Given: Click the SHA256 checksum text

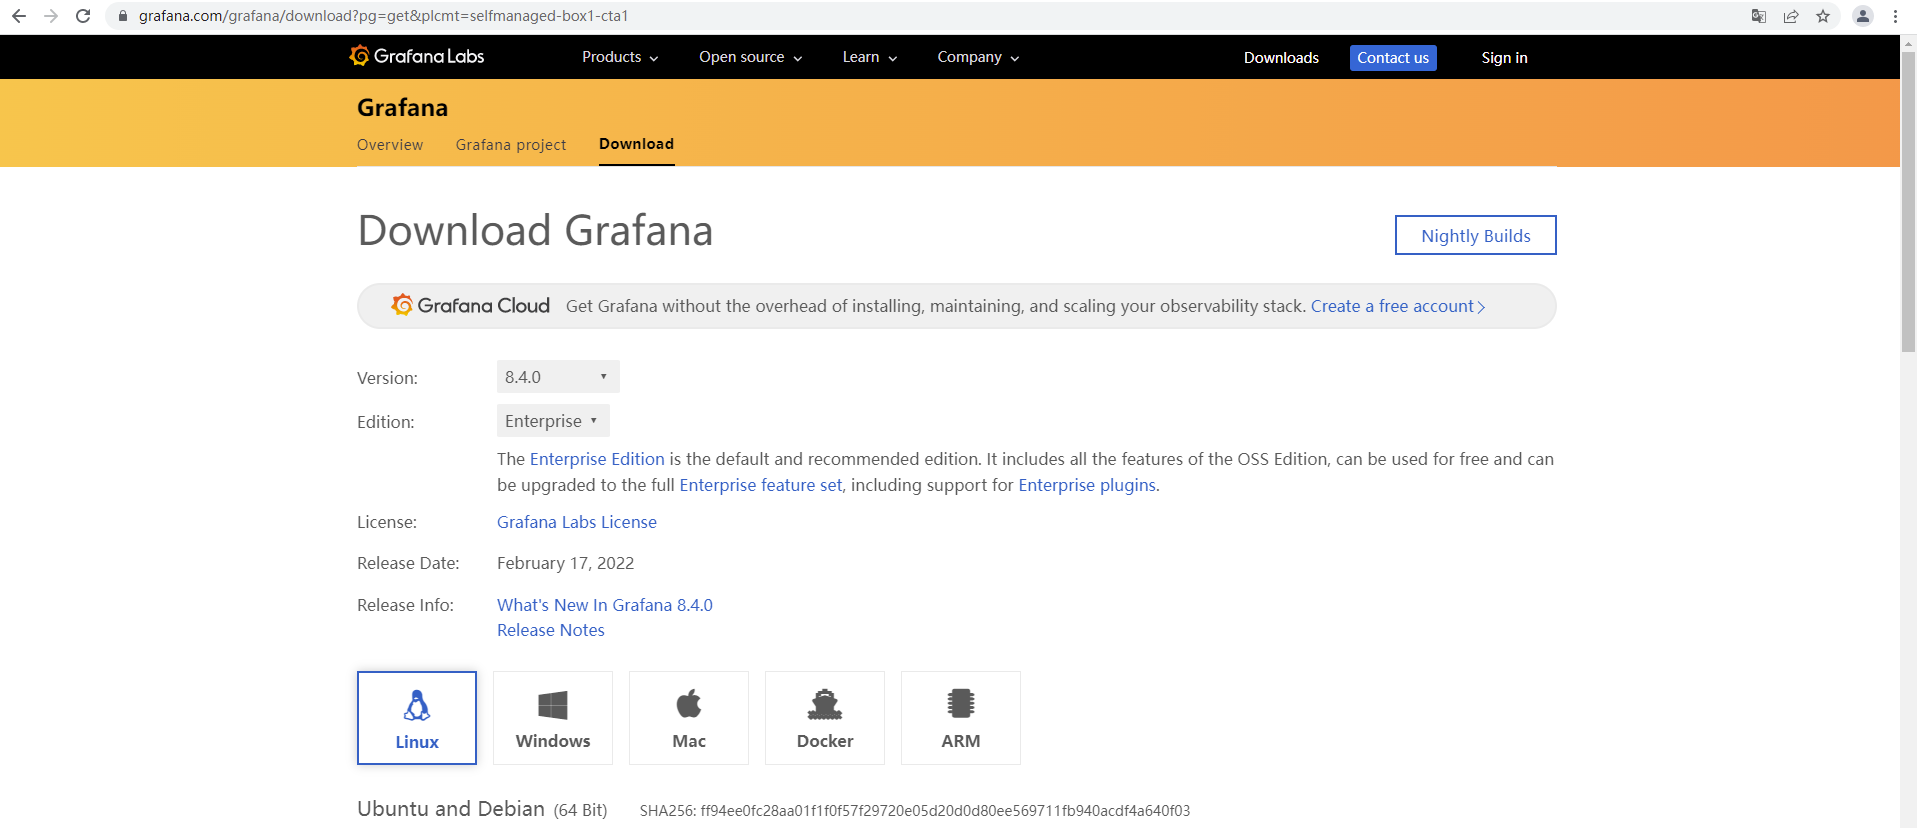Looking at the screenshot, I should [915, 811].
